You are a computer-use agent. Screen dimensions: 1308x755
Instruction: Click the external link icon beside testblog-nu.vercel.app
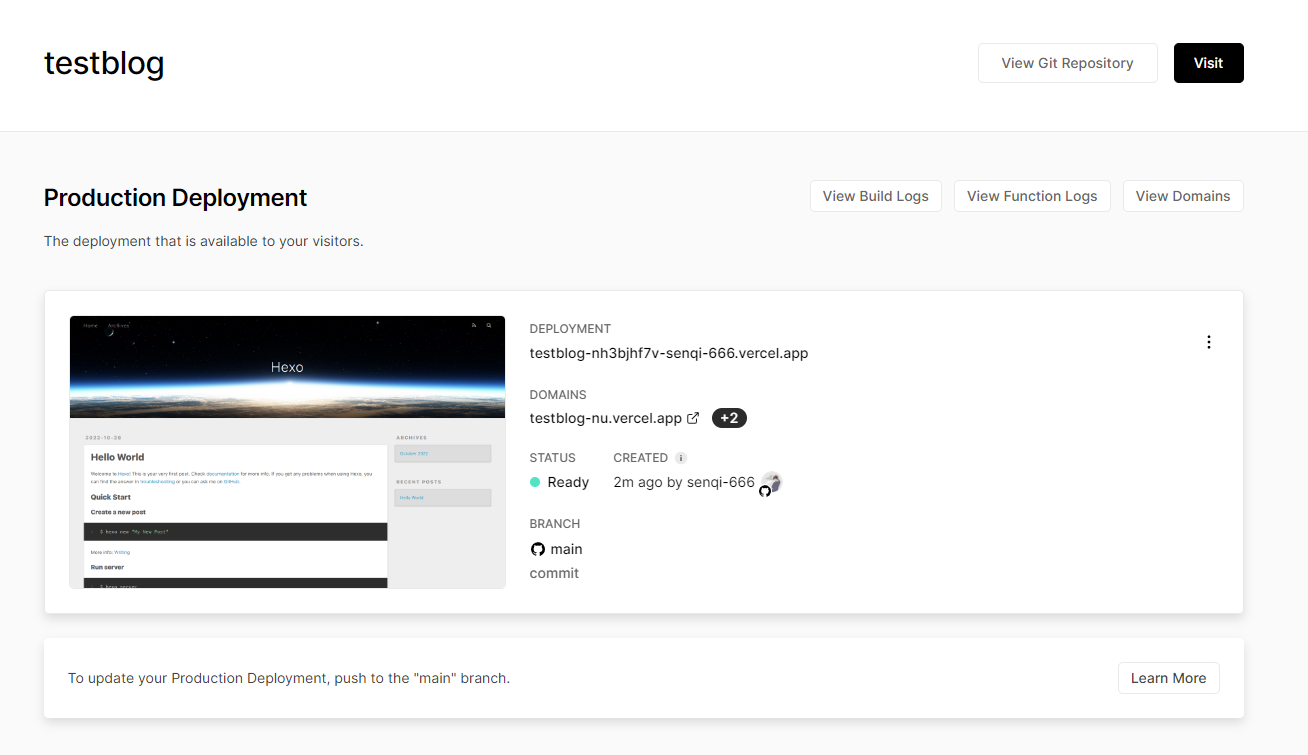693,418
